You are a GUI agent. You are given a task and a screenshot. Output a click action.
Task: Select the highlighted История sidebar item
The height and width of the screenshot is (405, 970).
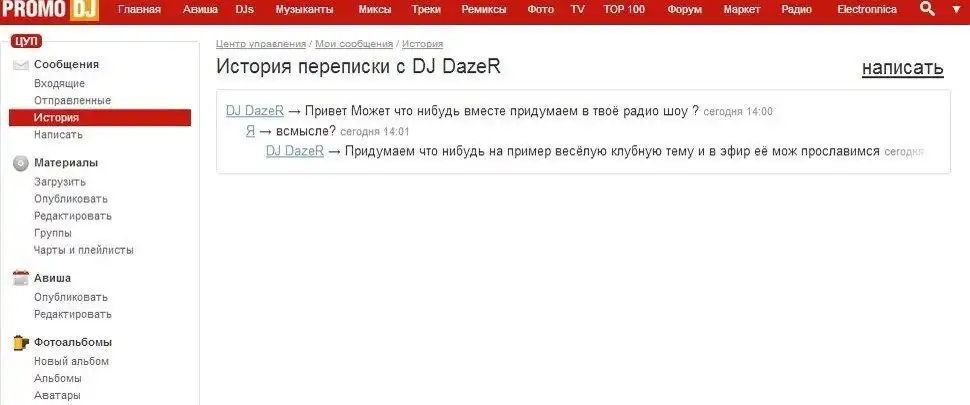pyautogui.click(x=56, y=118)
